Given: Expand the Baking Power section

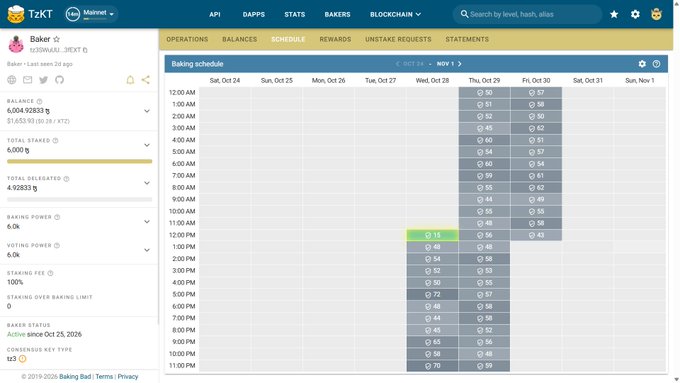Looking at the screenshot, I should (147, 222).
